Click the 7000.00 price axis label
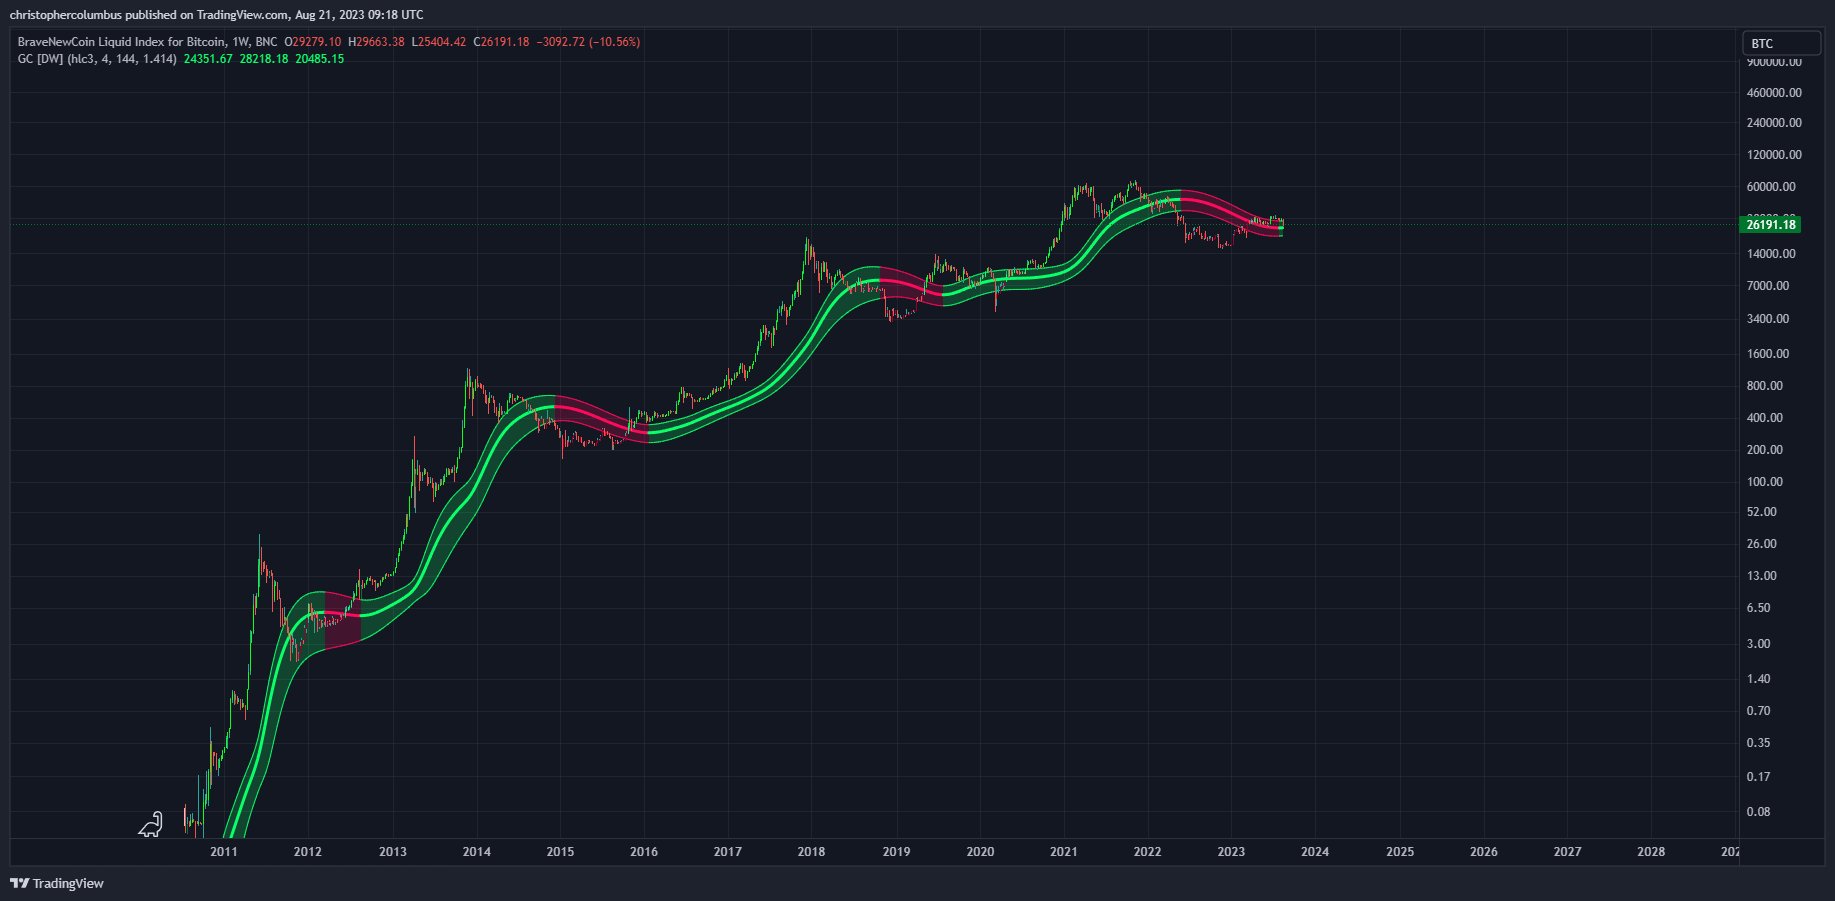 1768,285
